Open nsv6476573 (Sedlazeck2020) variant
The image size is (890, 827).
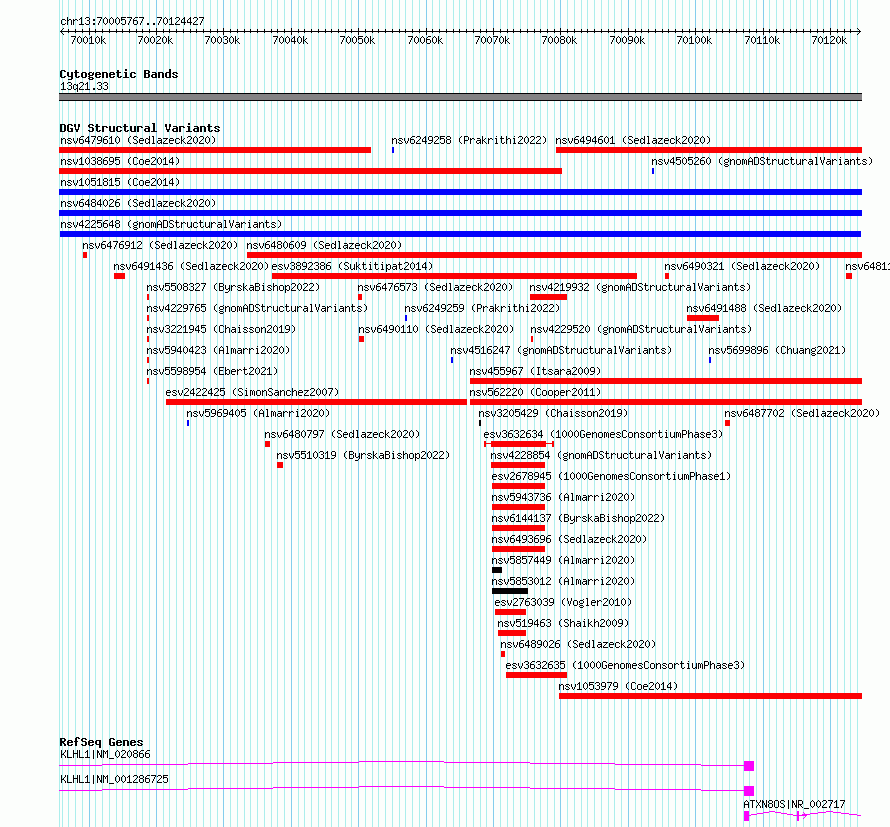click(435, 287)
